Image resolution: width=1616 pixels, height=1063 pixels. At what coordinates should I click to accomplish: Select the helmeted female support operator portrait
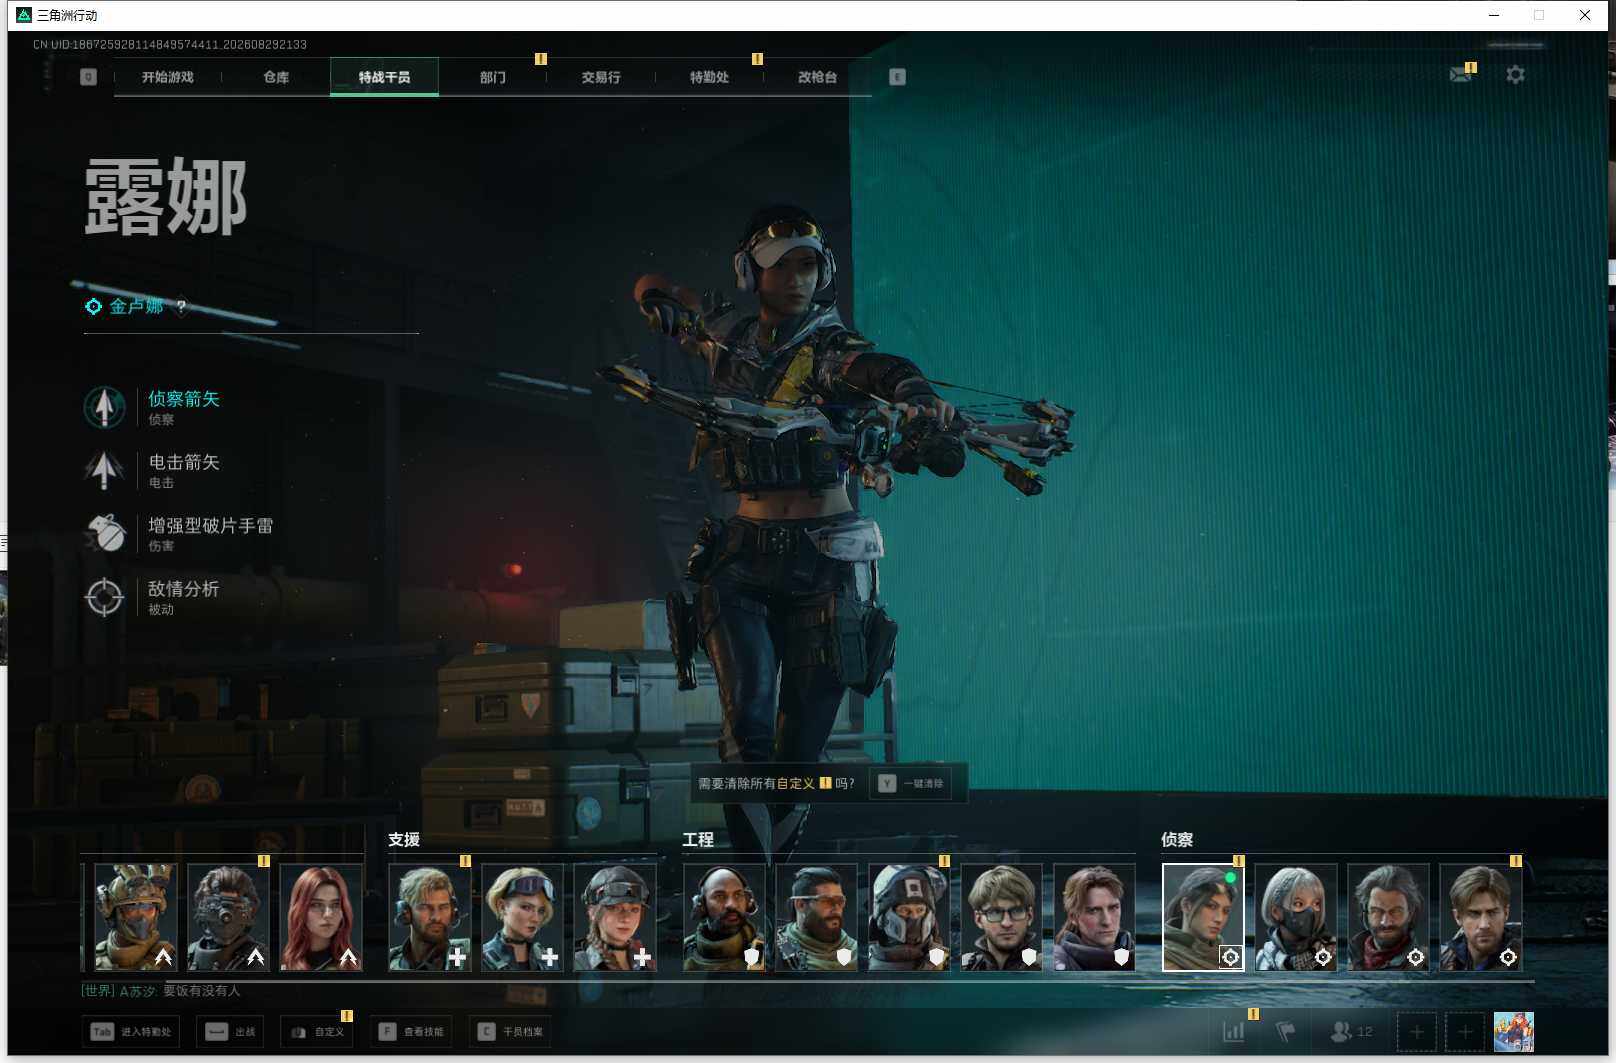[x=615, y=917]
